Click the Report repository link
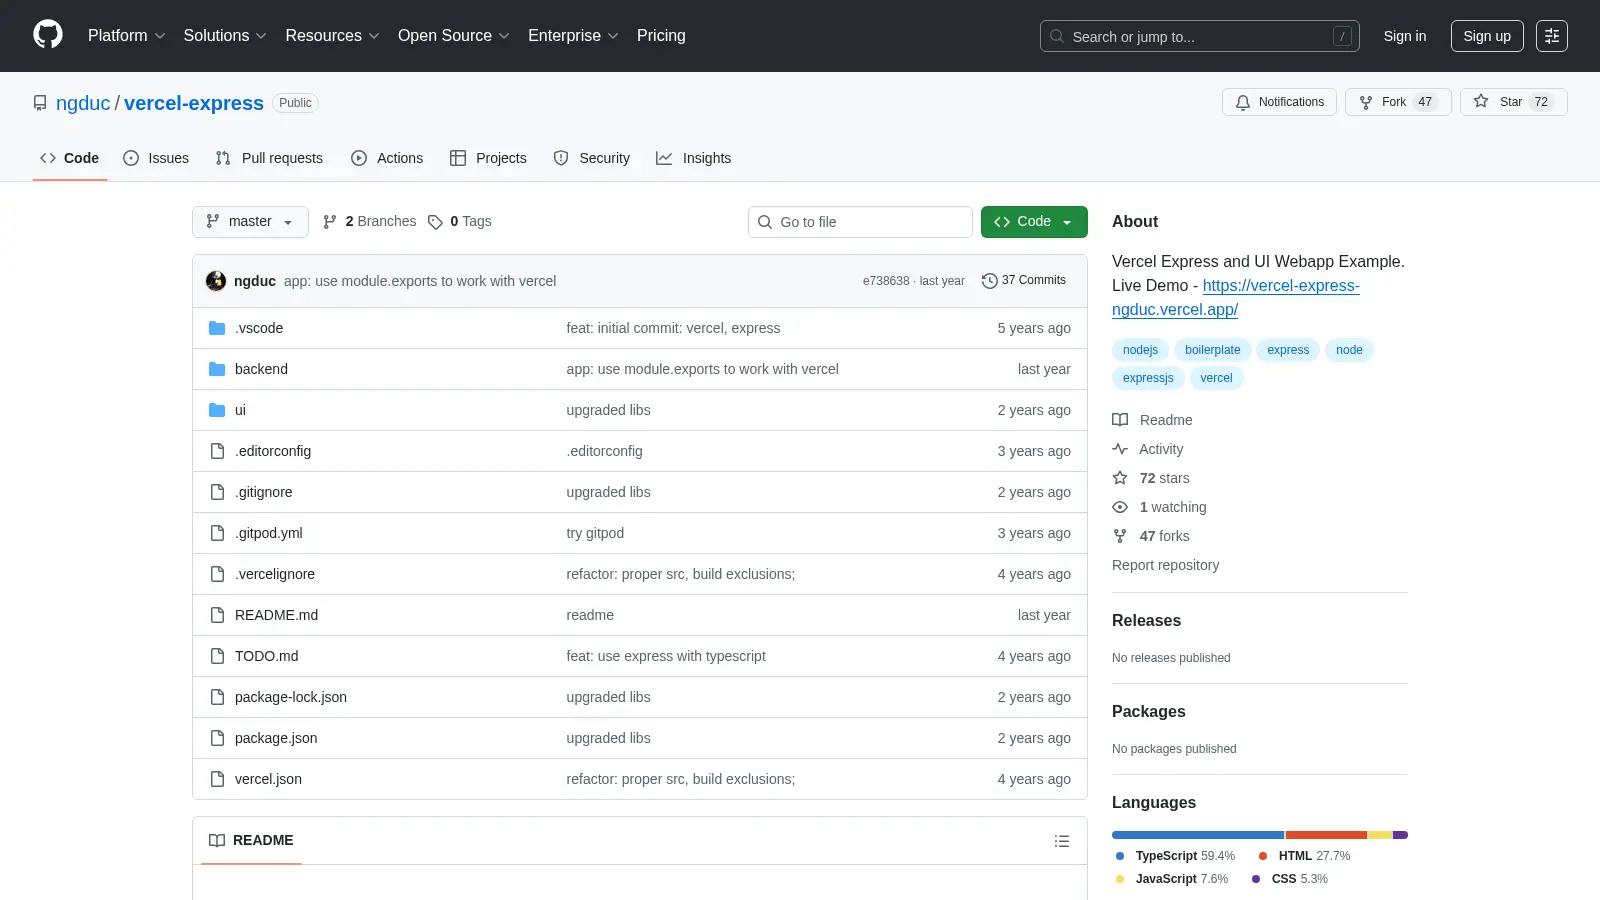 tap(1165, 565)
